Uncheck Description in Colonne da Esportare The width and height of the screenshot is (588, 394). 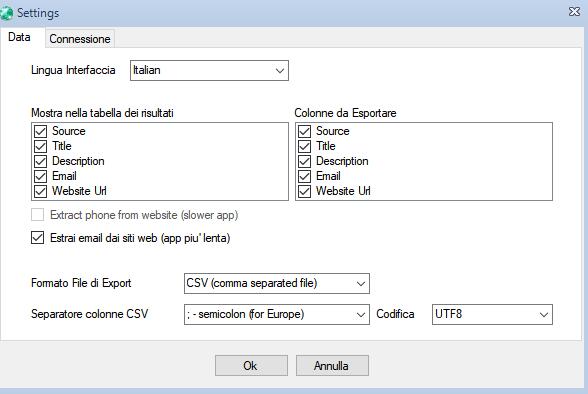304,161
